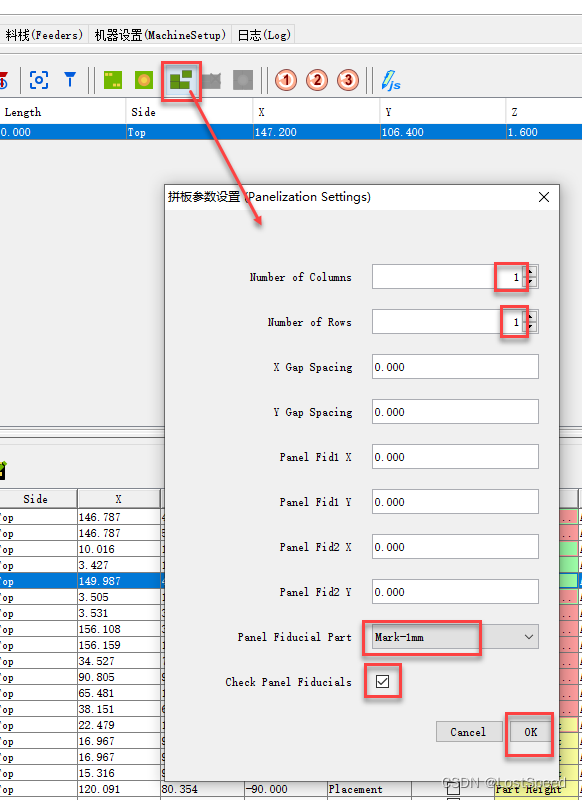Click OK in Panelization Settings

click(530, 732)
